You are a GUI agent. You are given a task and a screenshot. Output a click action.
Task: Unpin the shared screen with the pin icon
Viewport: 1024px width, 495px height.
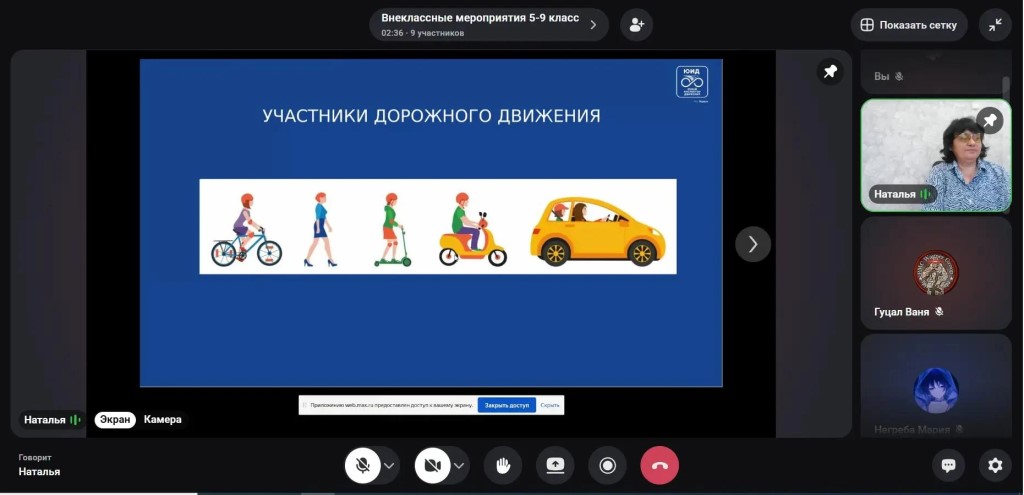pyautogui.click(x=830, y=71)
